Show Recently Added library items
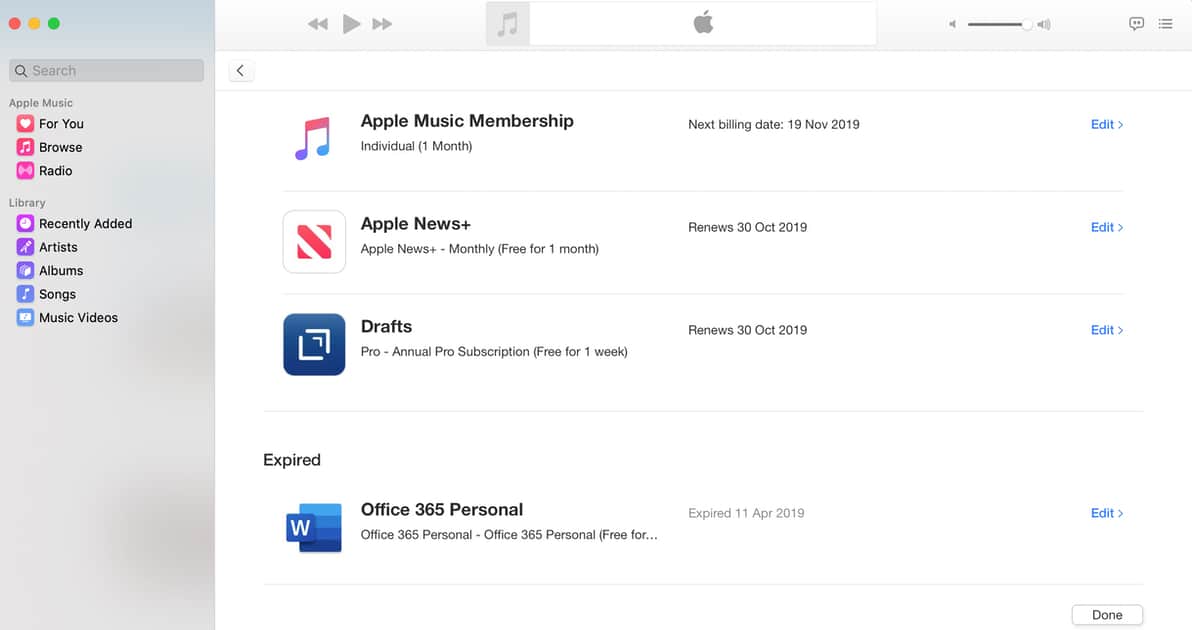 tap(85, 224)
